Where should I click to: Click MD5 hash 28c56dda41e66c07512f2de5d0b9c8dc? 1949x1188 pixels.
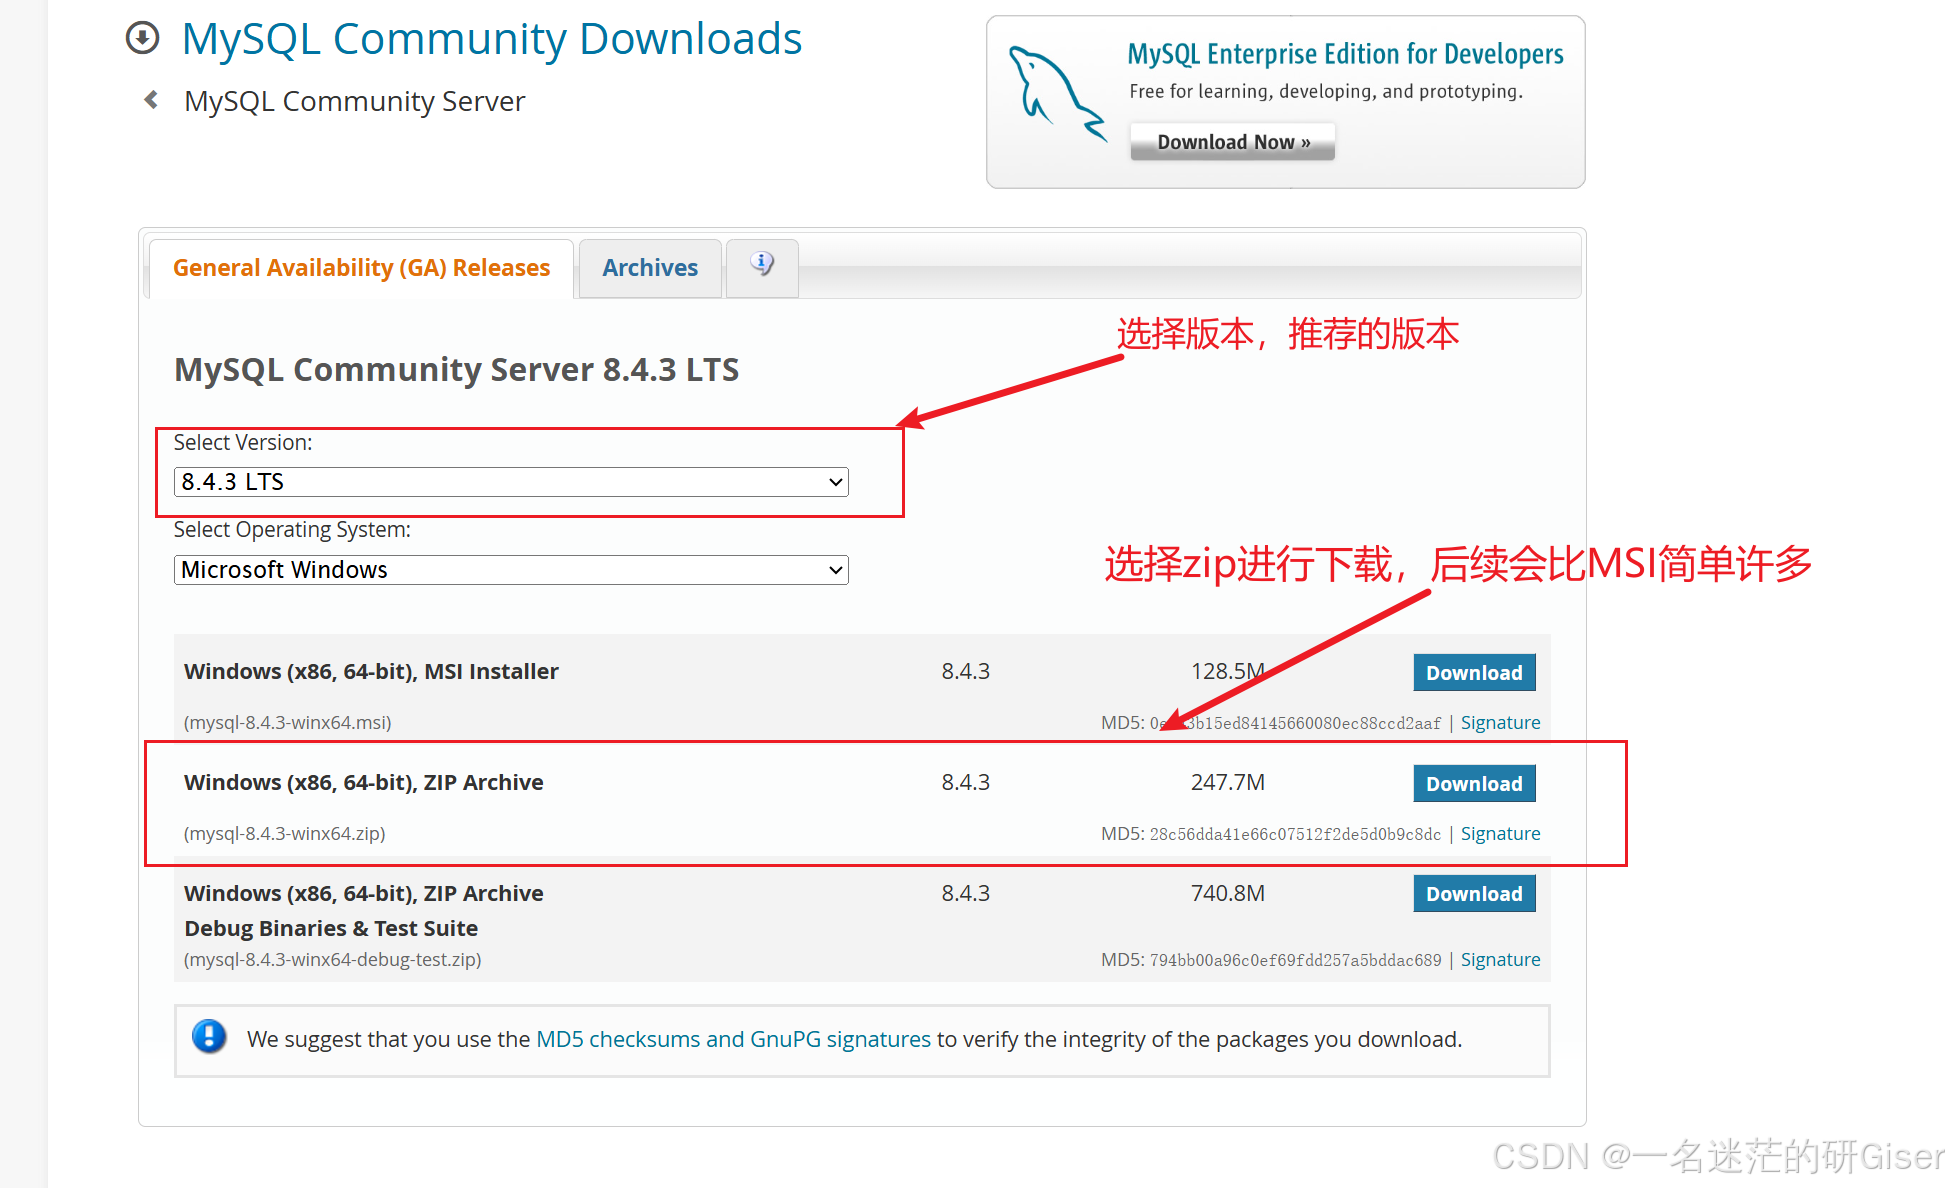tap(1295, 834)
